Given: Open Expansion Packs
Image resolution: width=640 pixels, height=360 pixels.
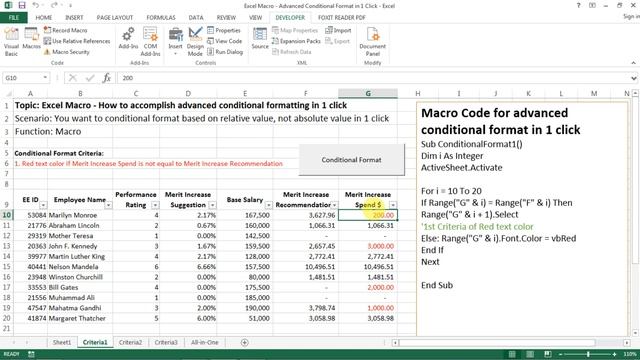Looking at the screenshot, I should tap(296, 41).
